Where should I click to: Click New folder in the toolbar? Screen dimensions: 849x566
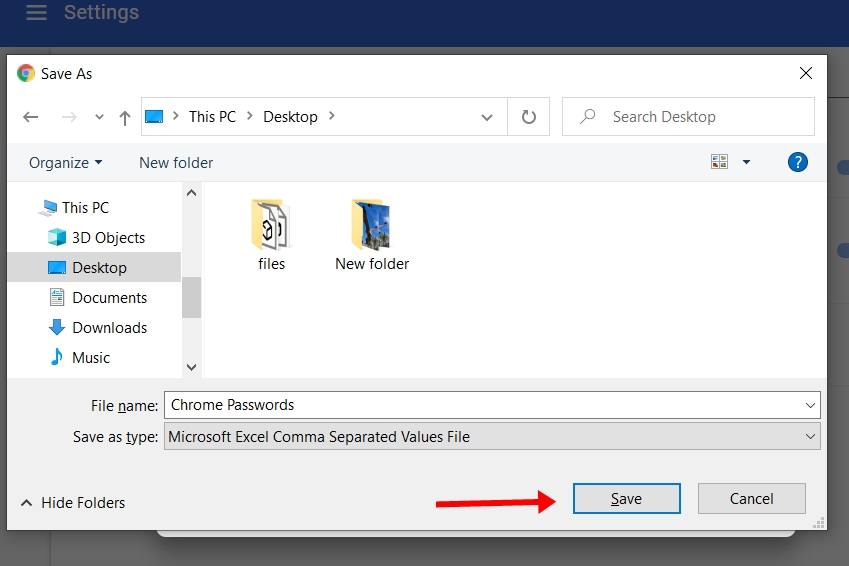tap(176, 162)
